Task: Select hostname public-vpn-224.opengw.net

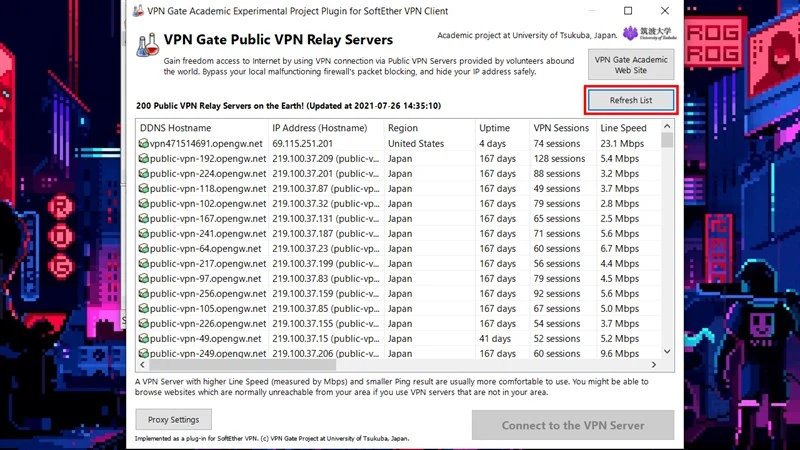Action: pos(208,173)
